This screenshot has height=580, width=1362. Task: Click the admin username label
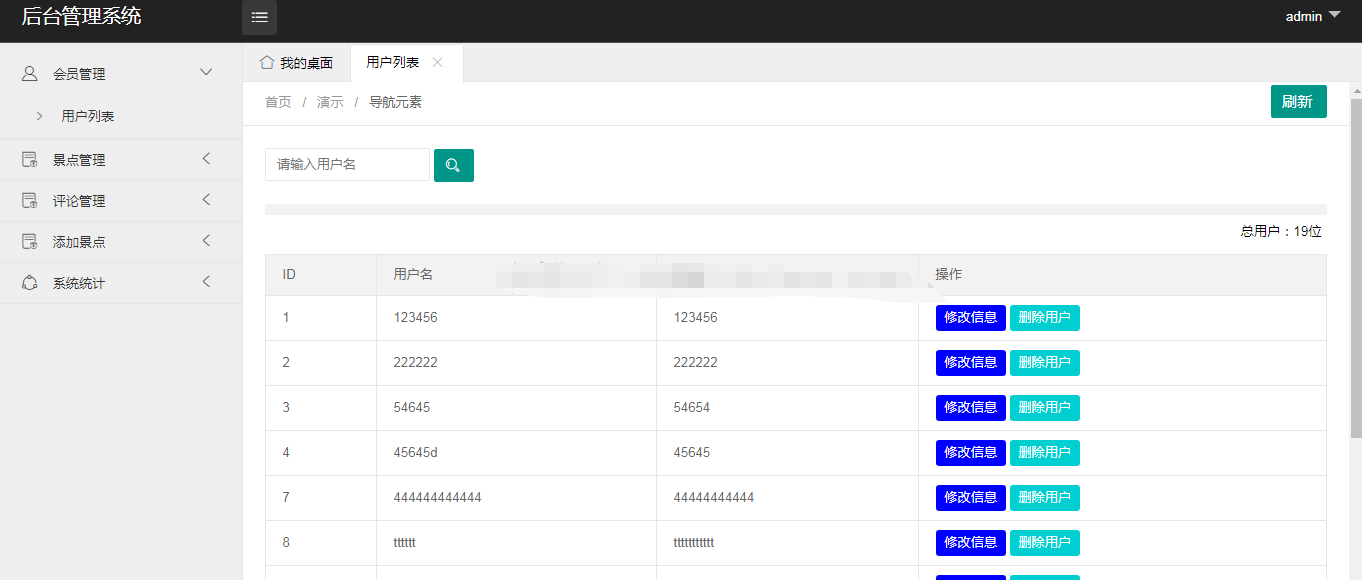click(x=1304, y=16)
